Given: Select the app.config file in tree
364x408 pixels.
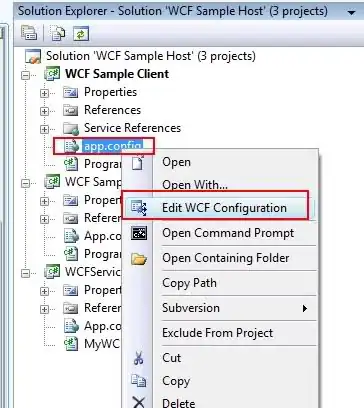Looking at the screenshot, I should coord(113,146).
